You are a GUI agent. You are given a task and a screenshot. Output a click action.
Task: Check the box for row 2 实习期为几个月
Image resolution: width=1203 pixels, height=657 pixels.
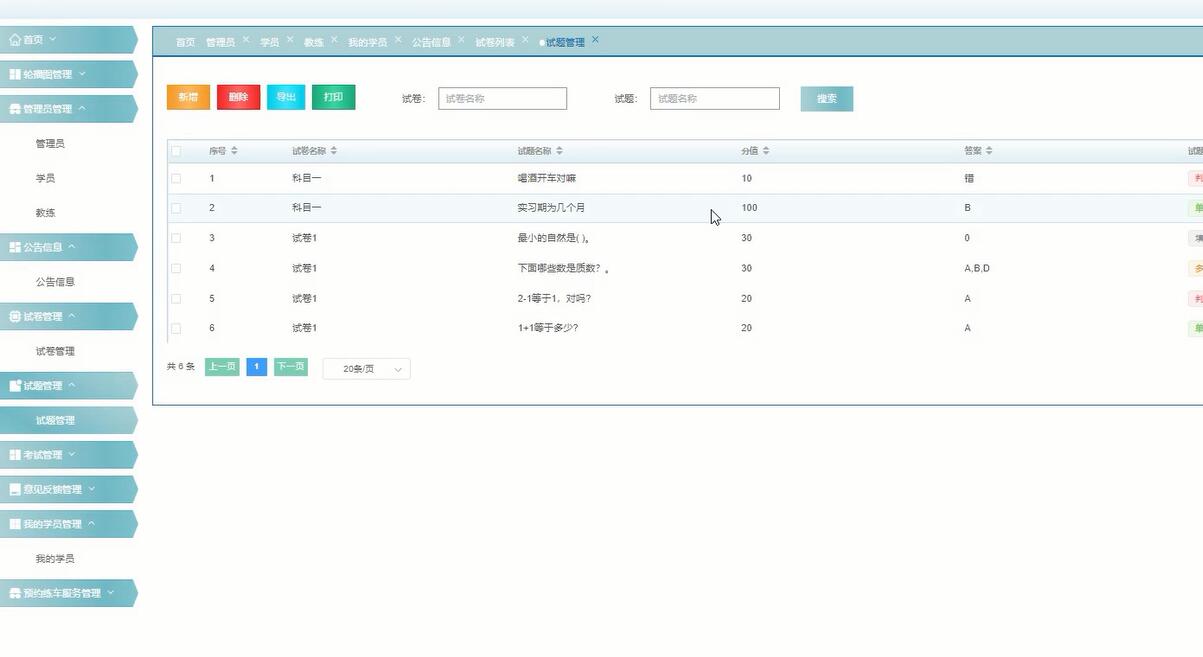pyautogui.click(x=176, y=208)
